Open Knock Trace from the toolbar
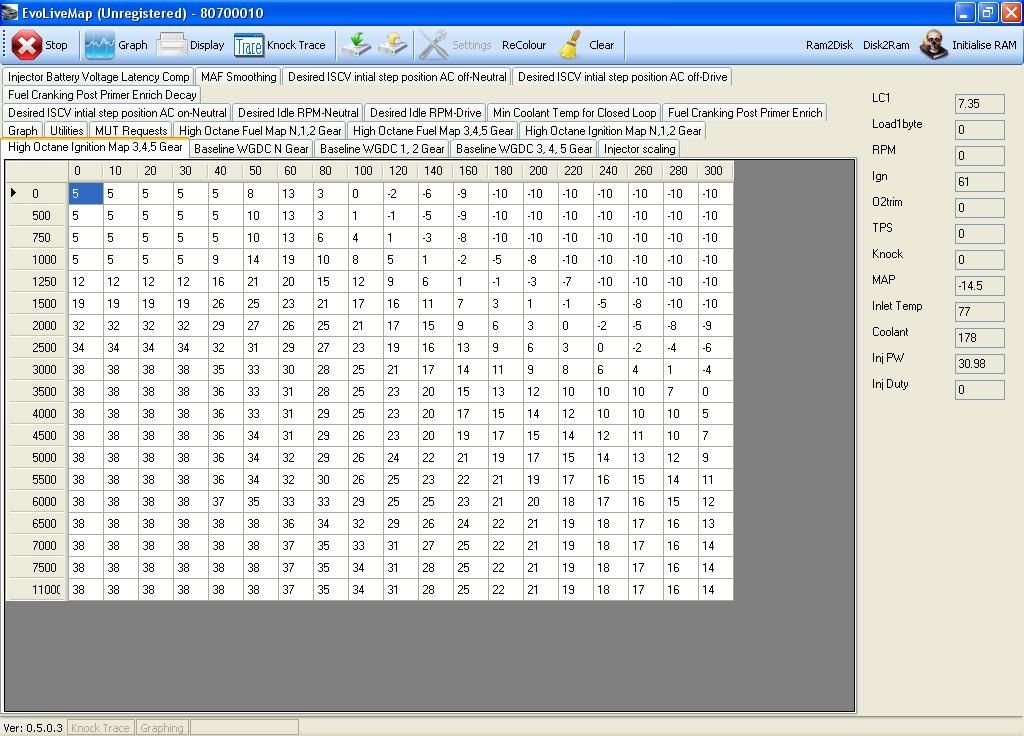Screen dimensions: 1024x736 point(249,45)
